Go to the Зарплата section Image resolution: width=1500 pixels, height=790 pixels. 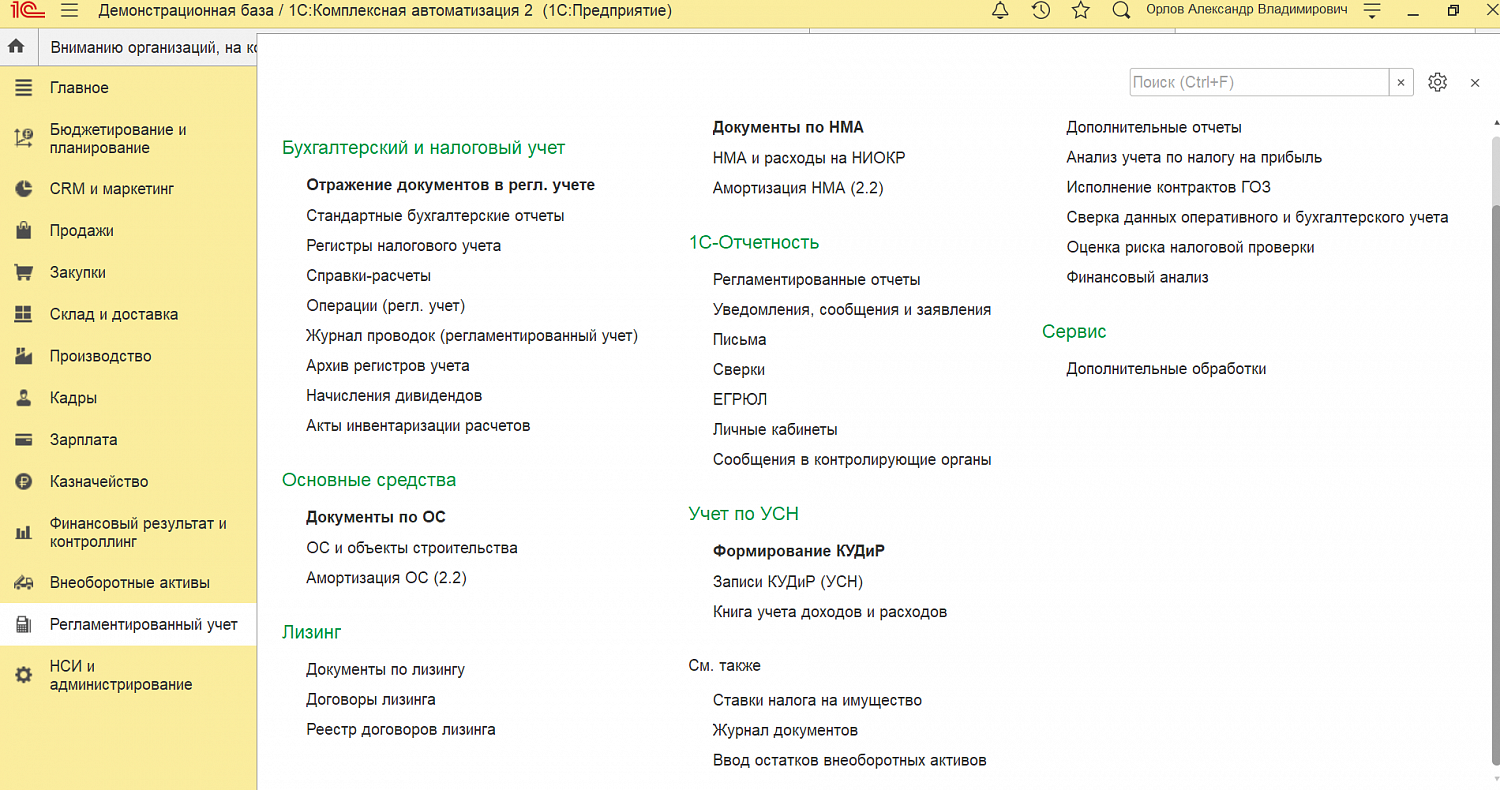[x=128, y=440]
